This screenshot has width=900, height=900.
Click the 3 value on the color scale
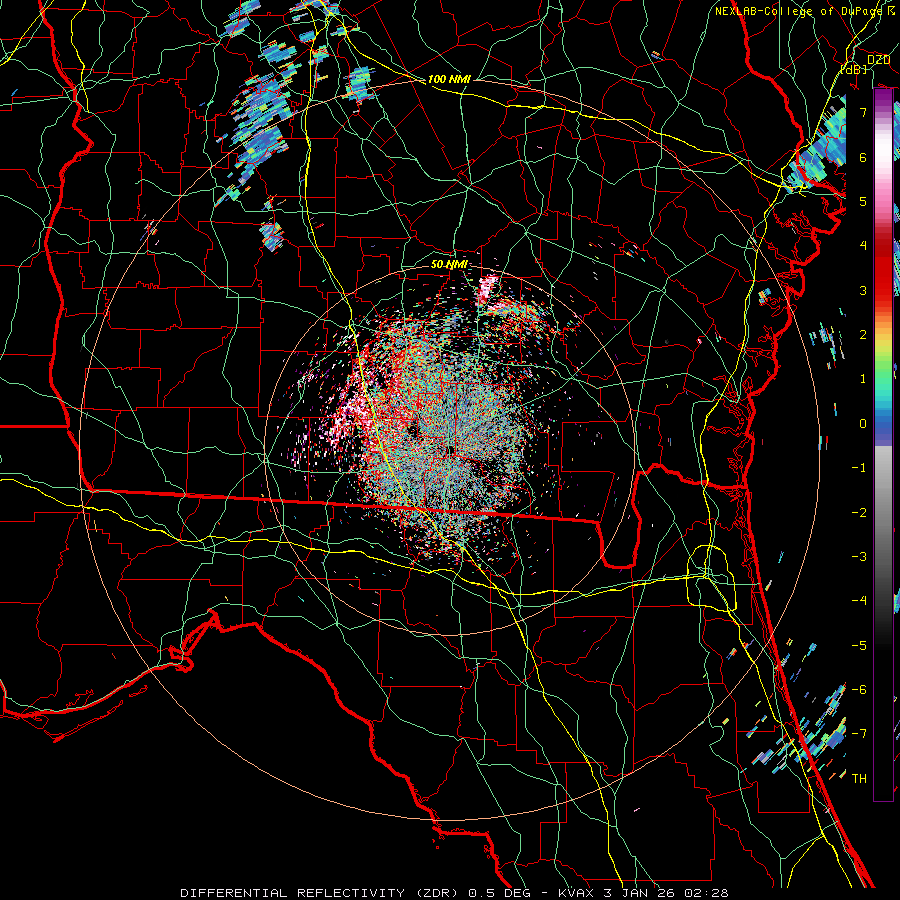pos(863,290)
